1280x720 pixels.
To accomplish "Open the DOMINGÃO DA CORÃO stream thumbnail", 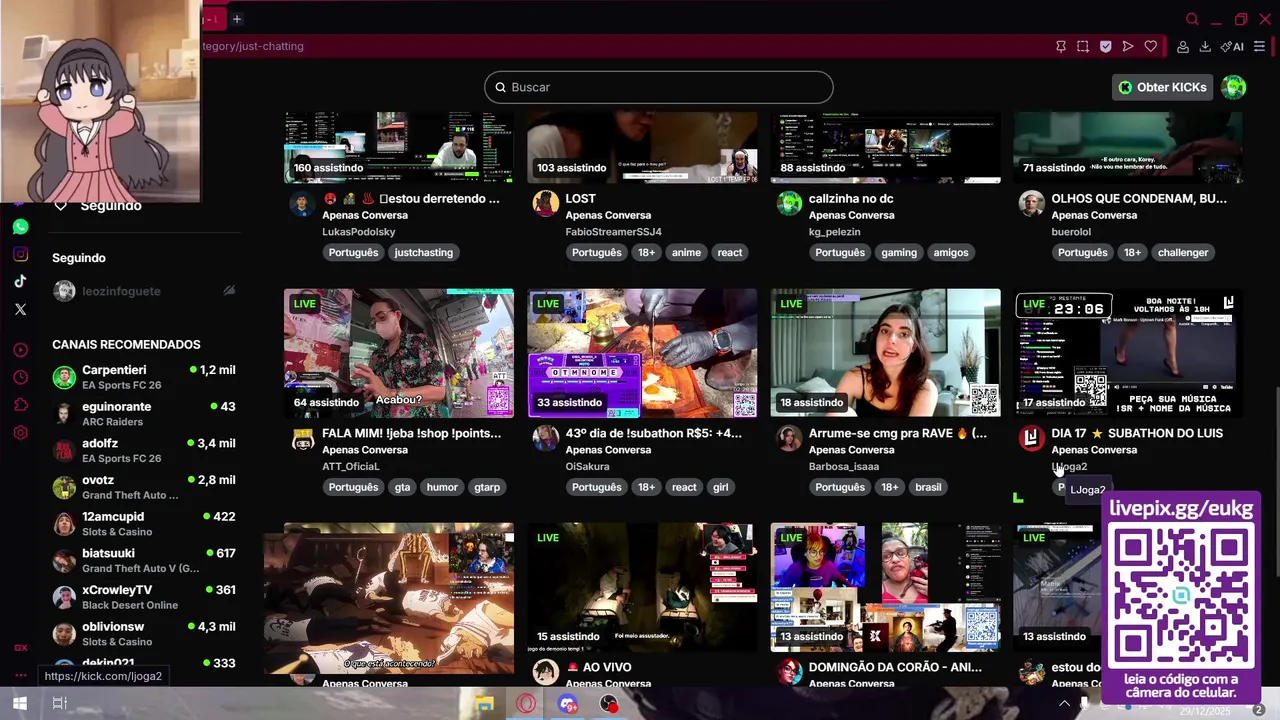I will [x=885, y=587].
